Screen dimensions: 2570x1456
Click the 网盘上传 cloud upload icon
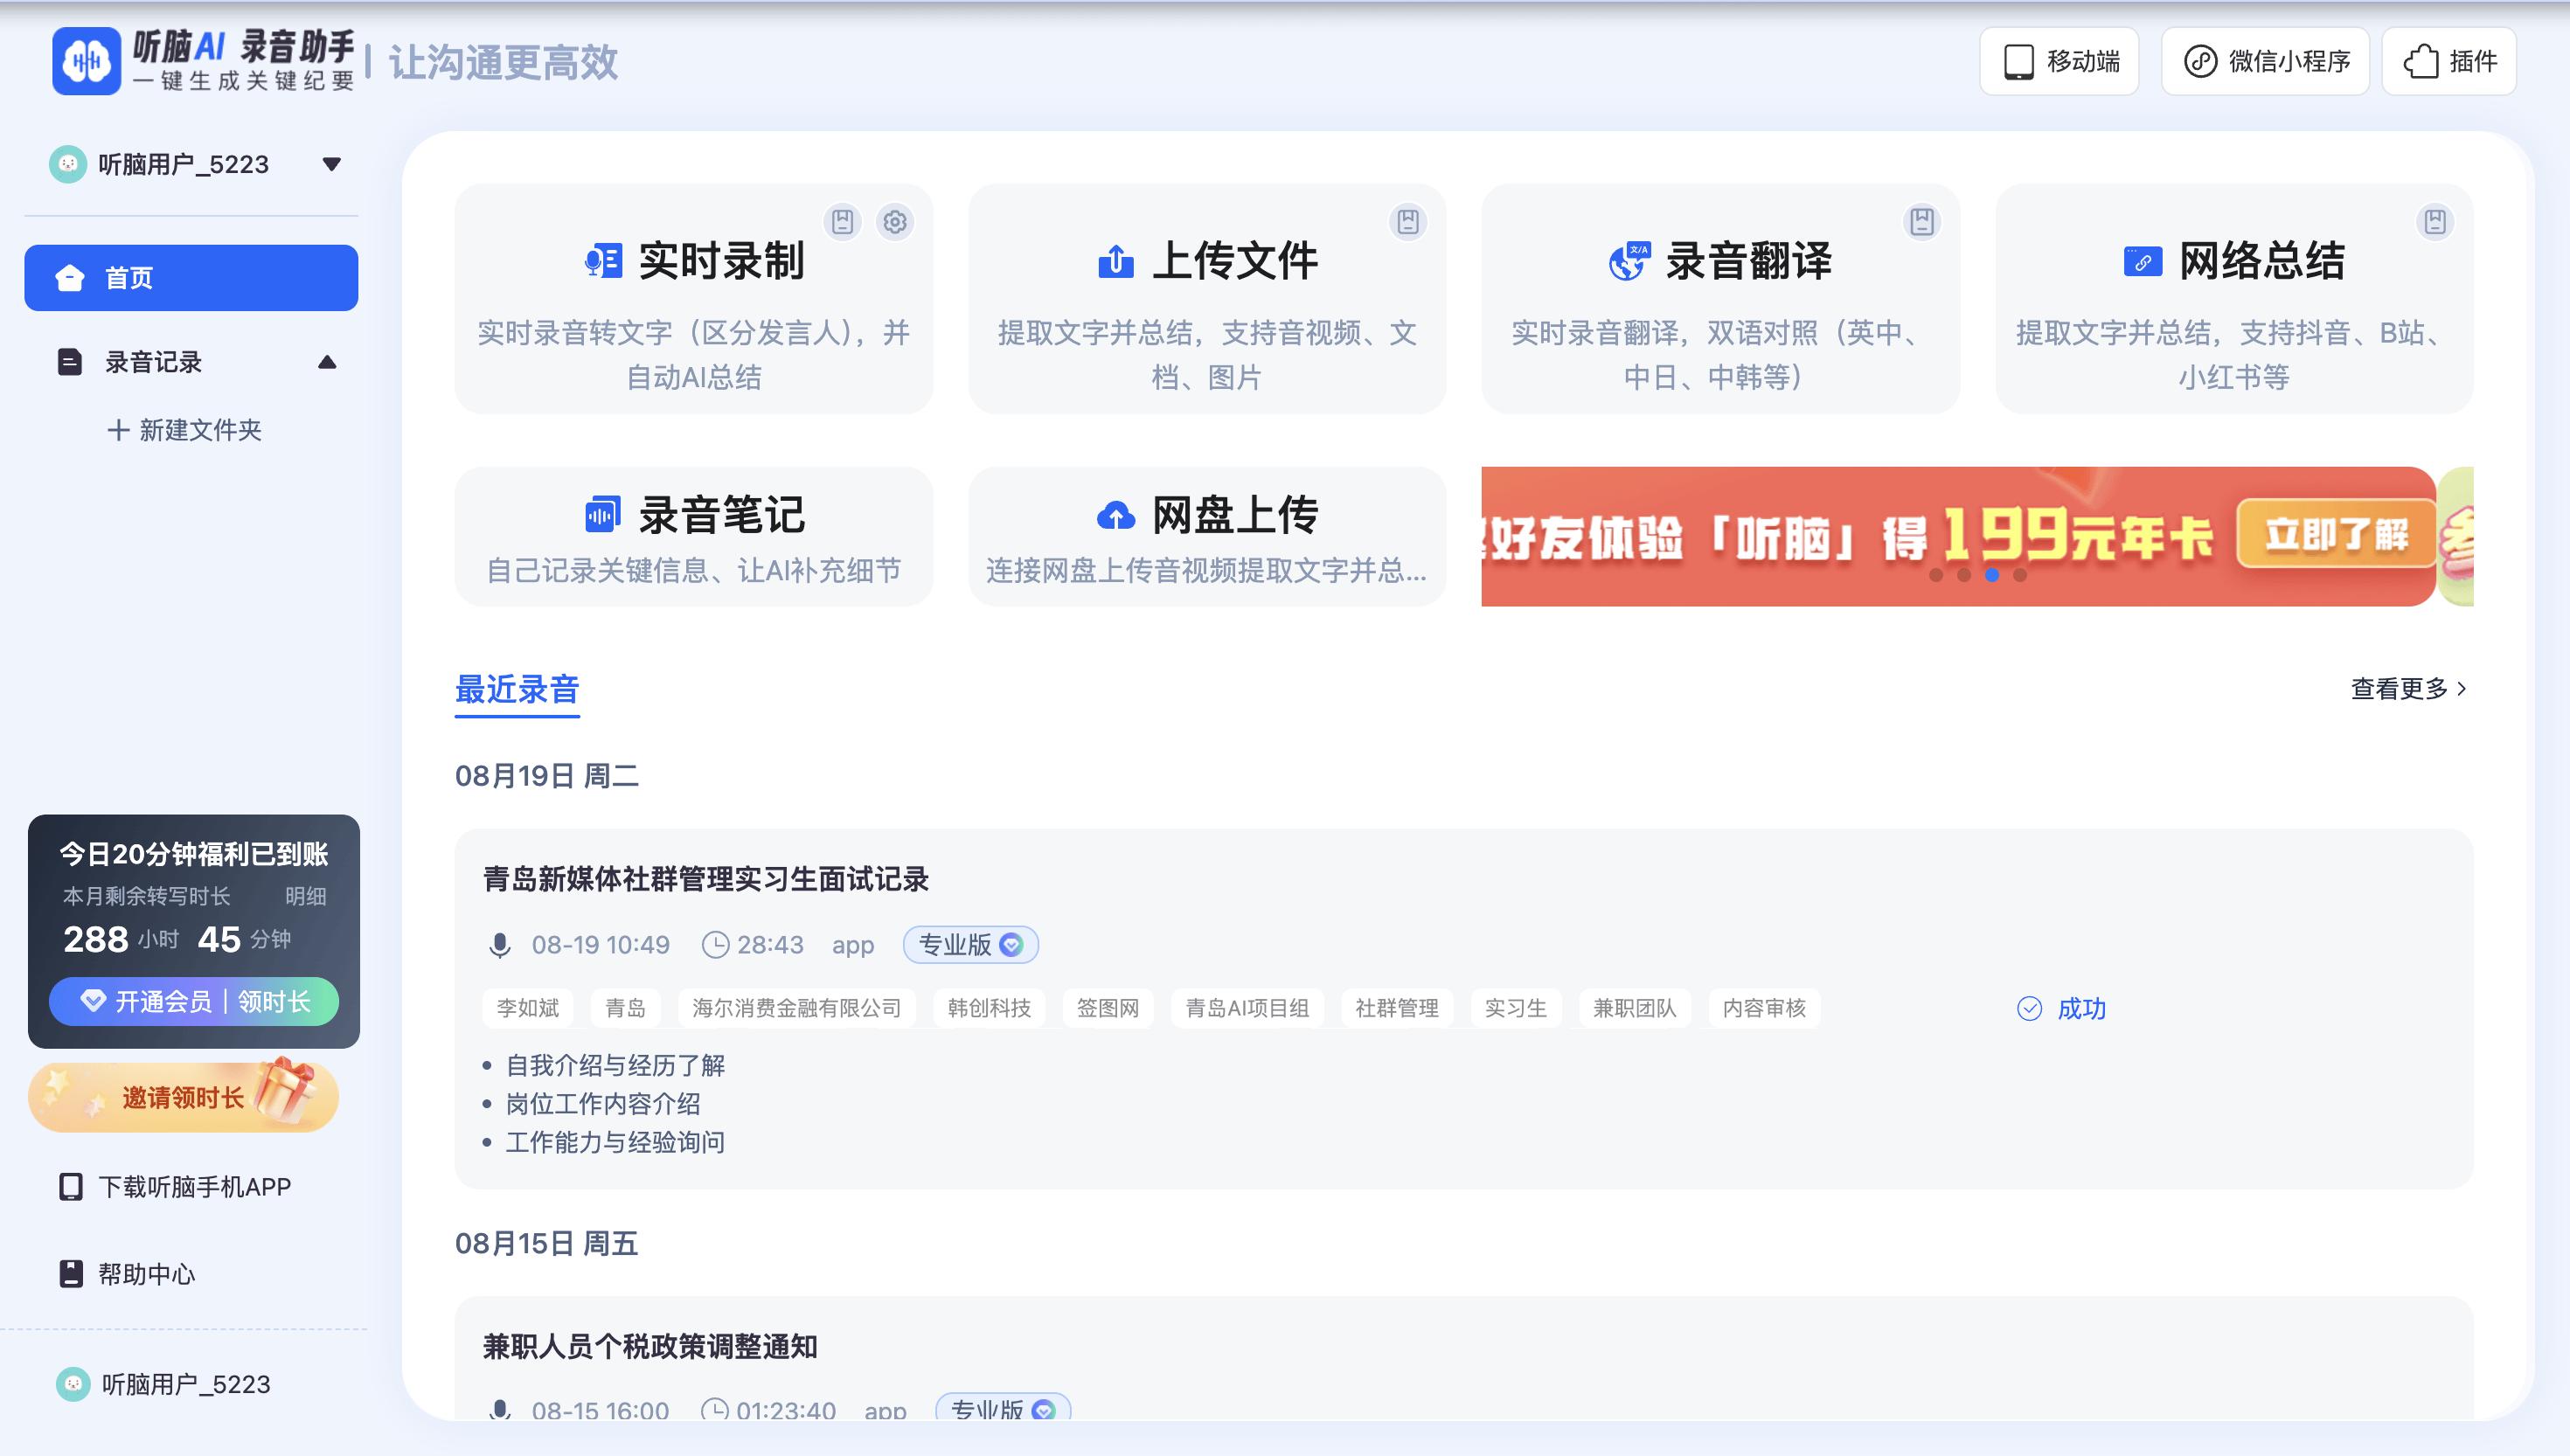pos(1116,514)
